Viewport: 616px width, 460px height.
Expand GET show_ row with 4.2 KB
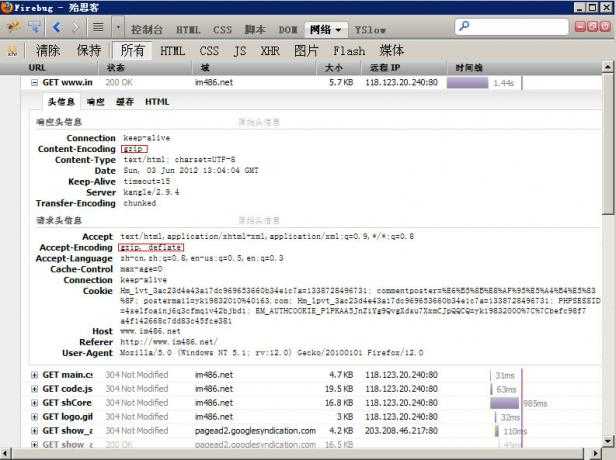click(x=35, y=431)
